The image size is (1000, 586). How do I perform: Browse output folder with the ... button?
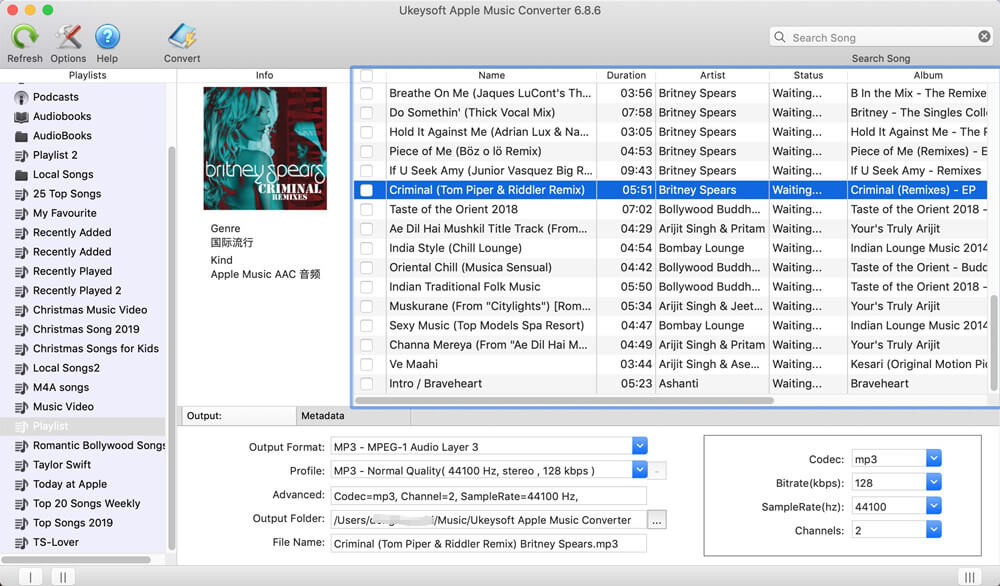(x=657, y=519)
